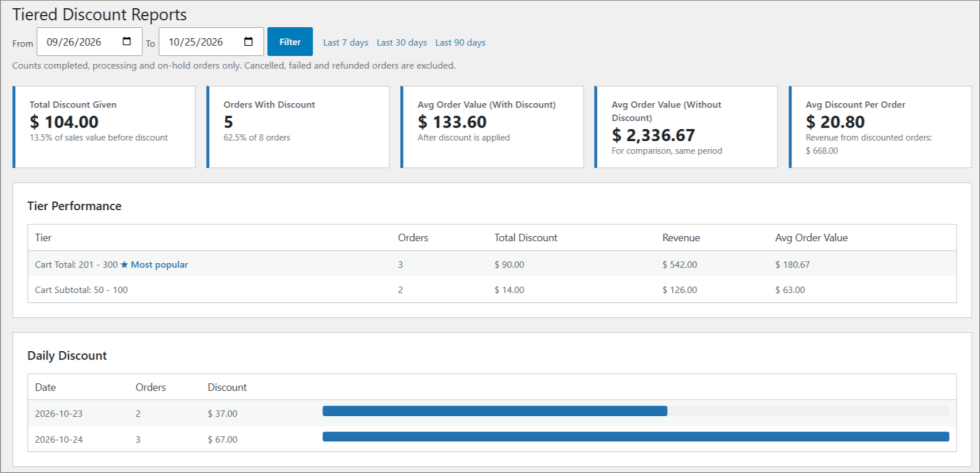Select the Cart Total: 201 - 300 row

[x=492, y=264]
